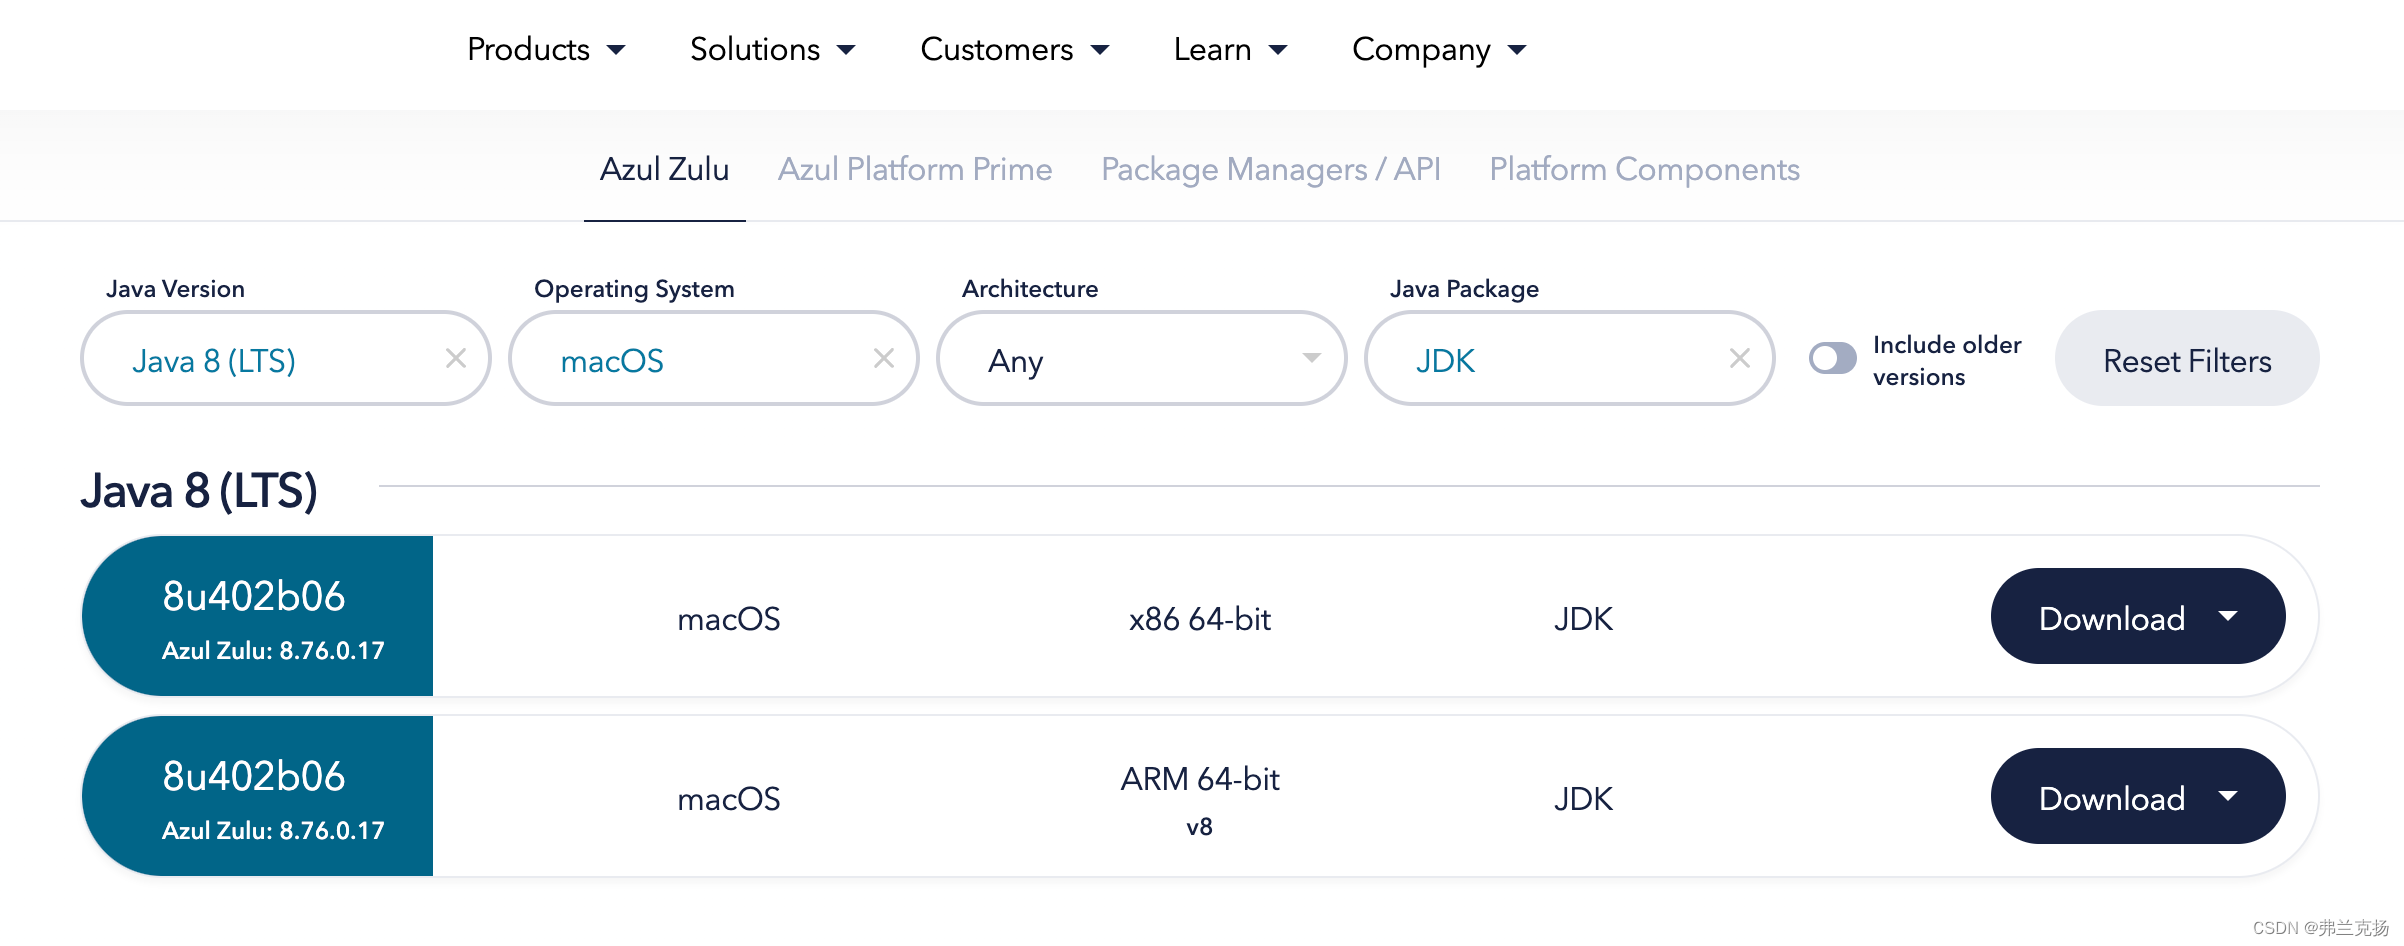Image resolution: width=2404 pixels, height=946 pixels.
Task: Clear the Java 8 (LTS) version filter
Action: coord(456,358)
